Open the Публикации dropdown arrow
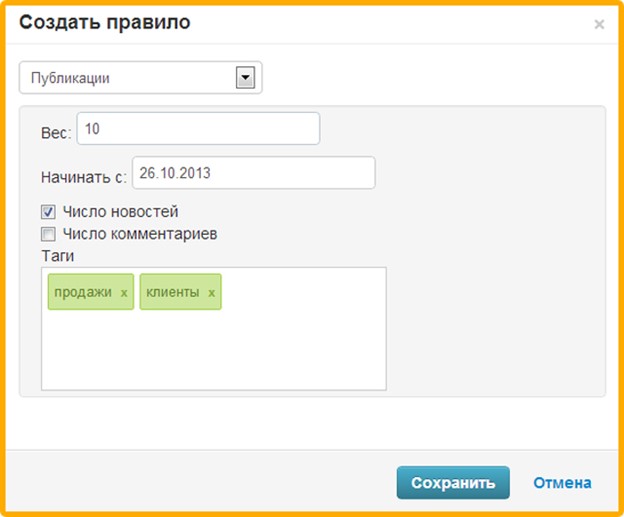 (x=245, y=77)
